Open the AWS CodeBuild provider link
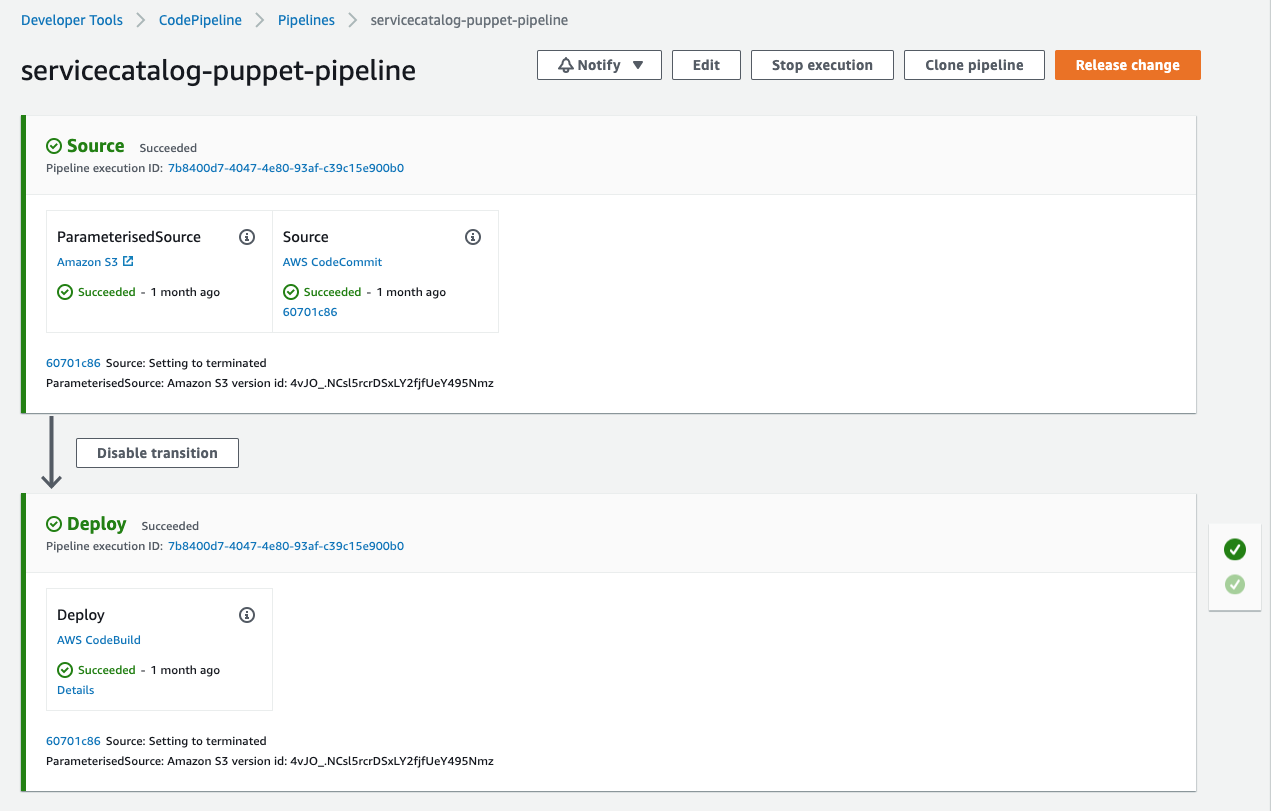Screen dimensions: 1271x811 tap(99, 640)
